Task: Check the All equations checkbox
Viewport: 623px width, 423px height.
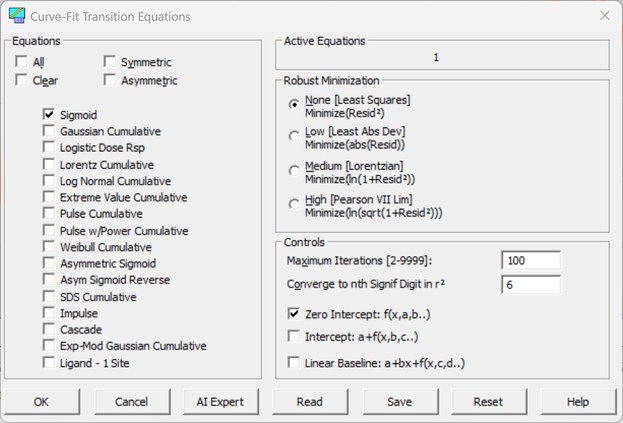Action: tap(21, 61)
